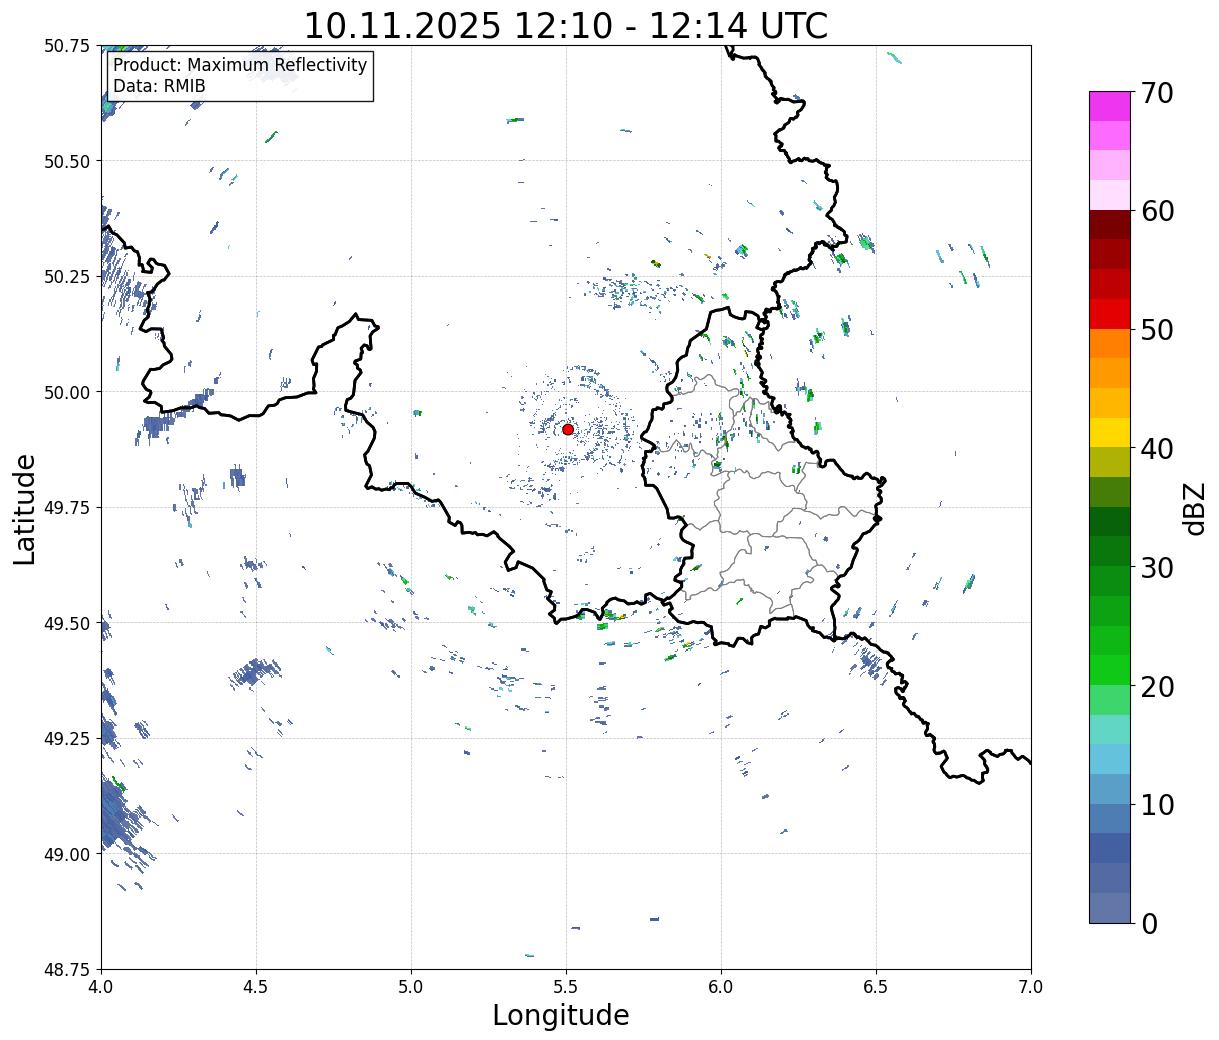Click the Product: Maximum Reflectivity text
Viewport: 1219px width, 1040px height.
(x=240, y=65)
